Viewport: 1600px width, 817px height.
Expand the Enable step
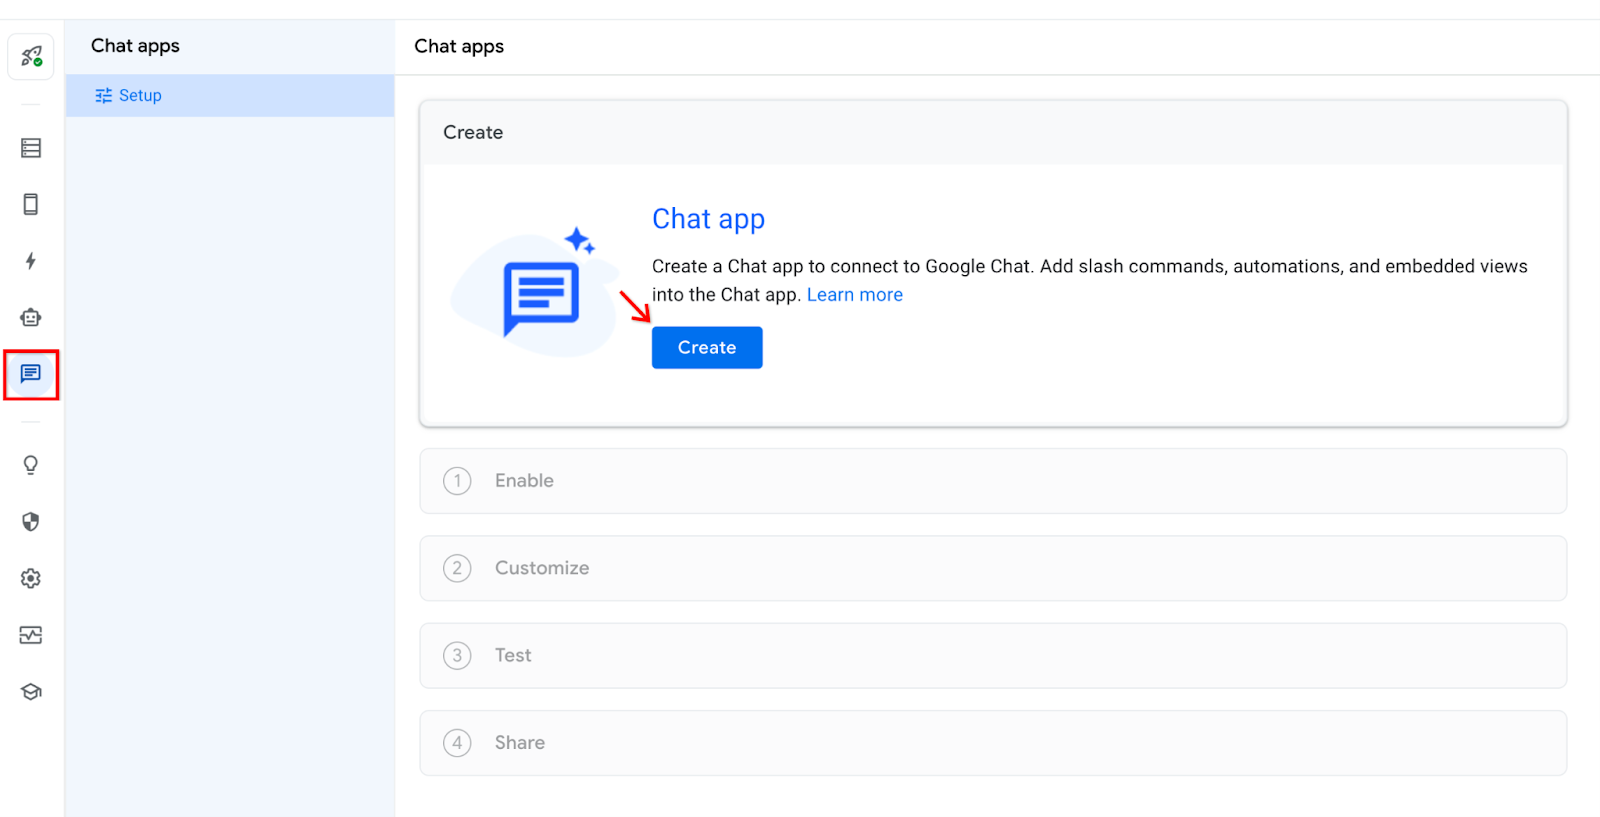click(x=992, y=481)
